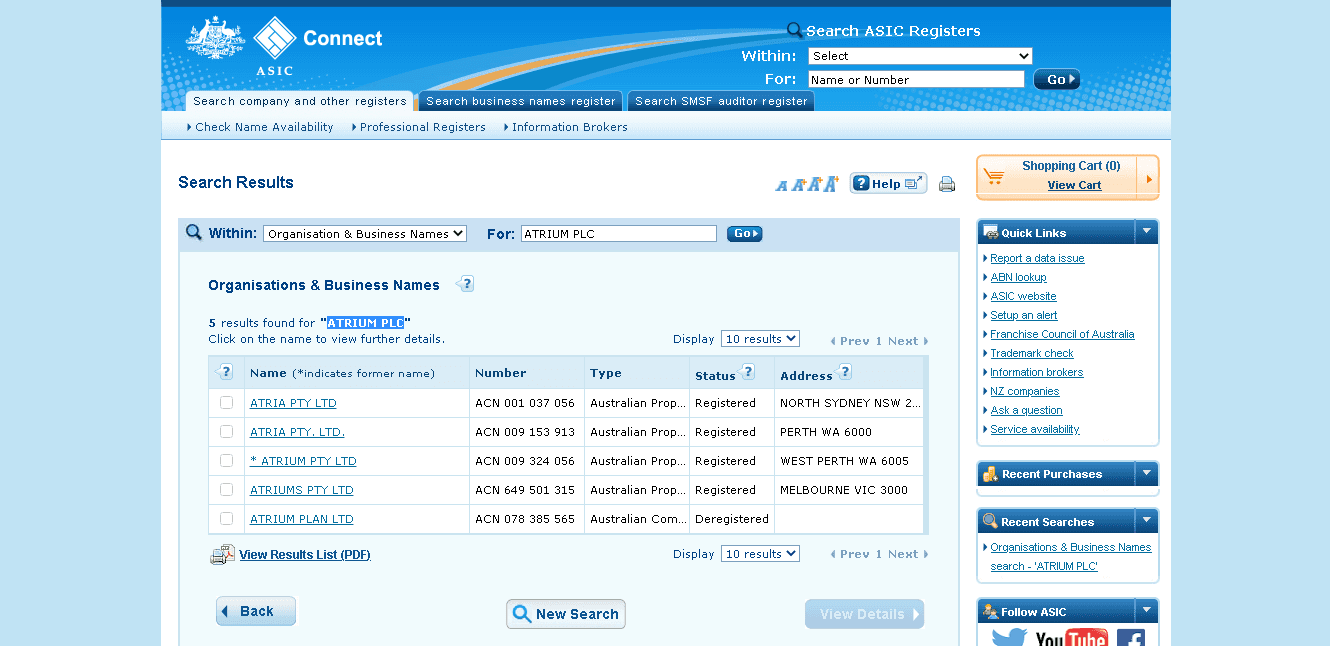Screen dimensions: 1330x646
Task: Open ASIC Facebook icon under Follow ASIC
Action: tap(1130, 638)
